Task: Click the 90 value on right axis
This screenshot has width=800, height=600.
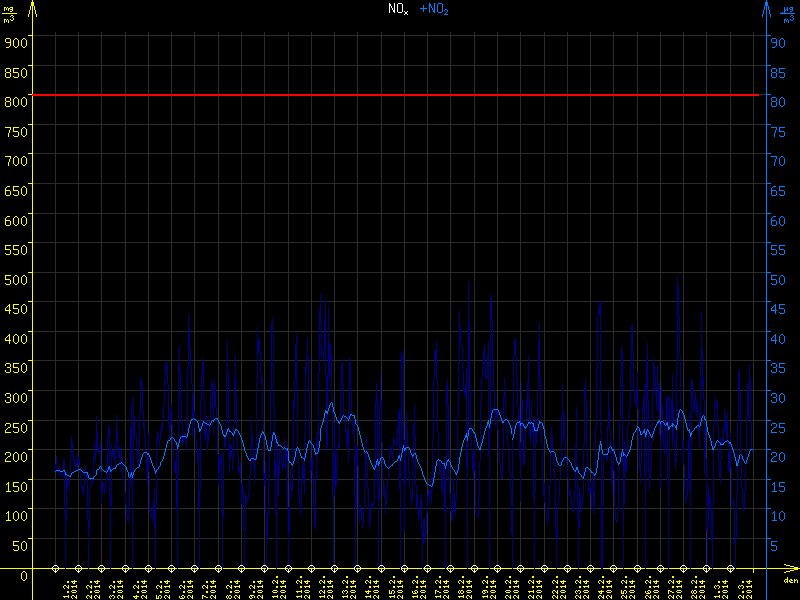Action: click(x=774, y=42)
